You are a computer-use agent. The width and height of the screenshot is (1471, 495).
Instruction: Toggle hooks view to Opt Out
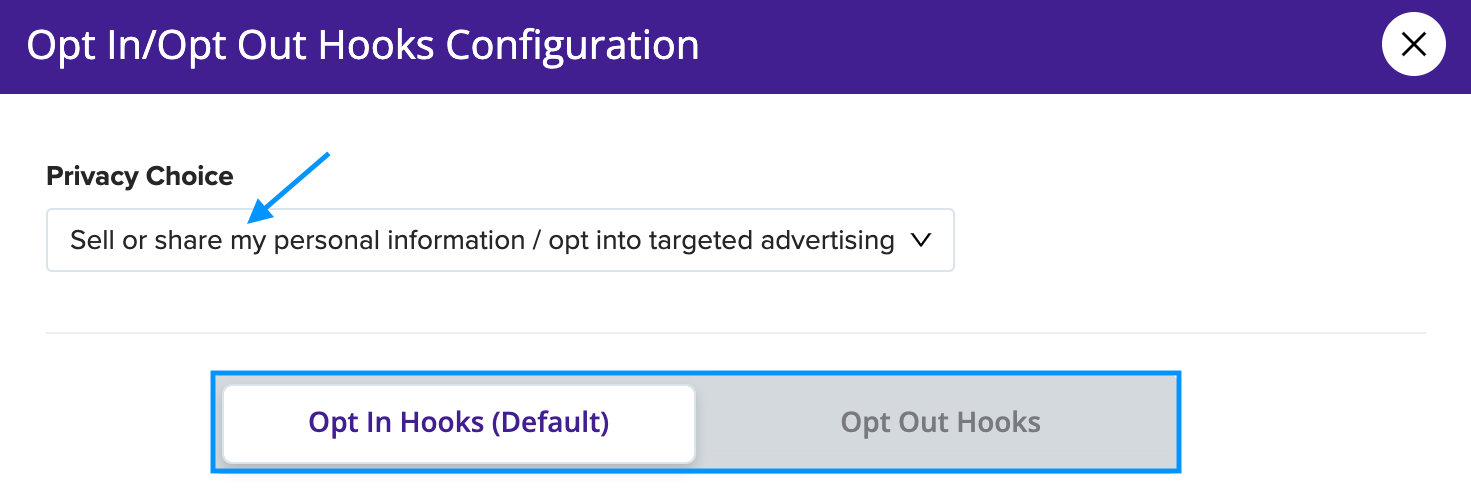(x=940, y=423)
